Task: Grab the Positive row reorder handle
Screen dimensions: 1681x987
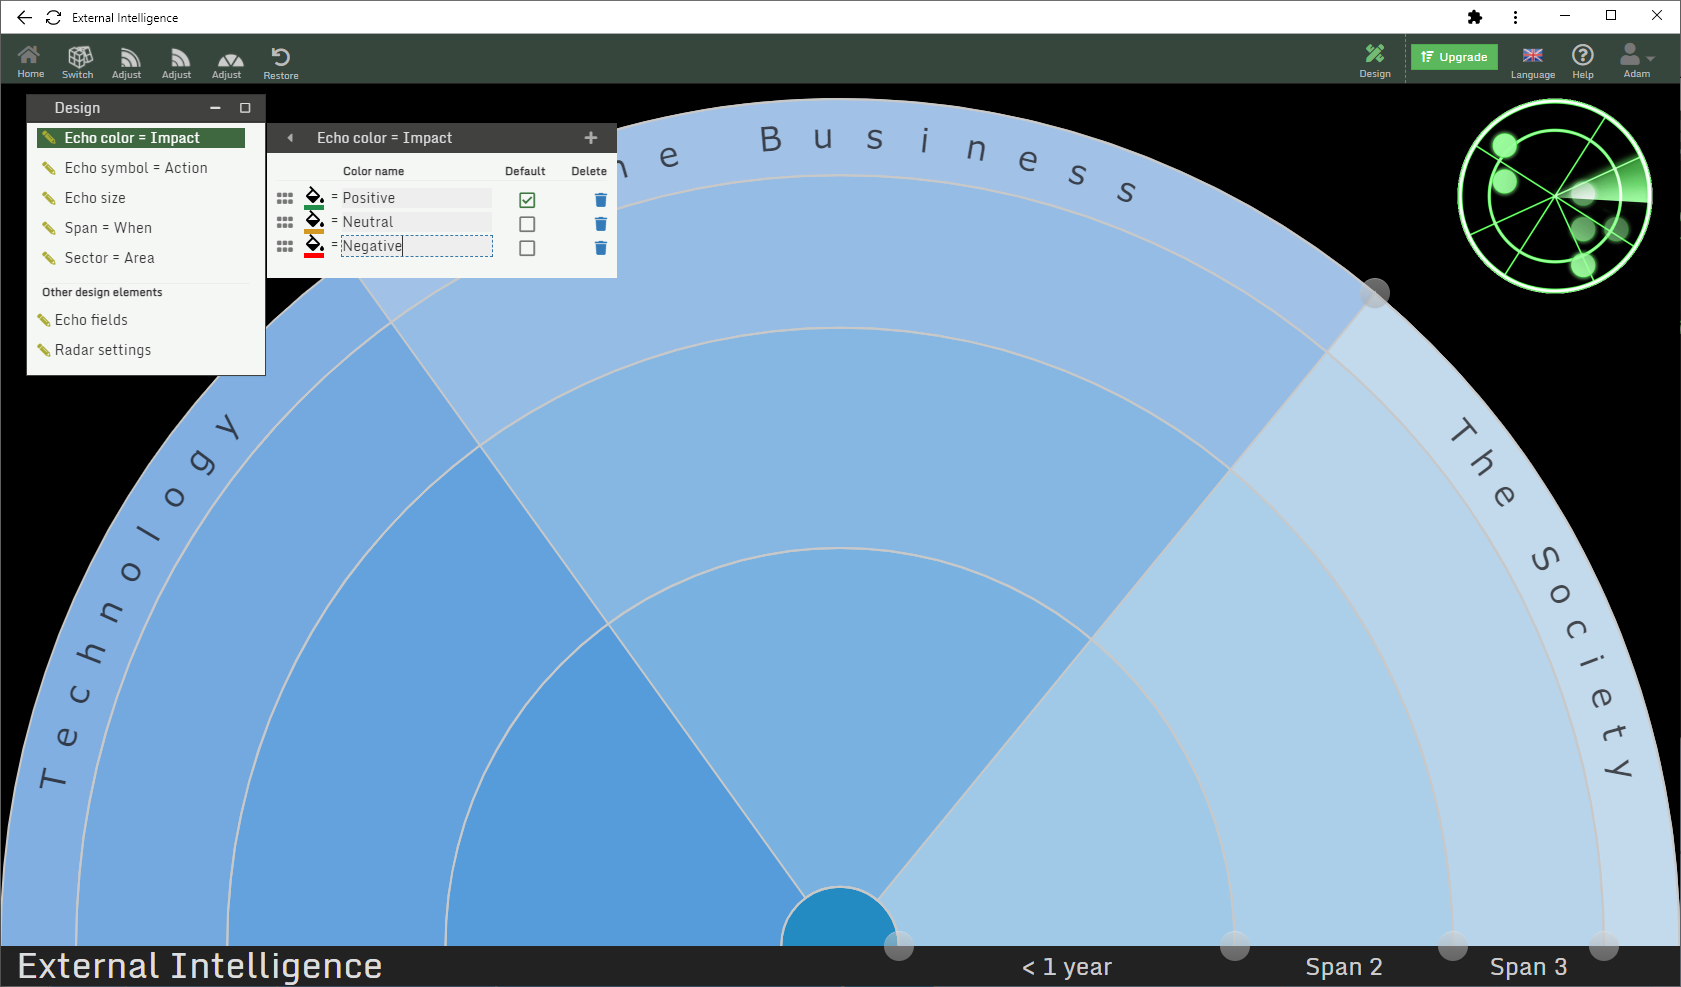Action: click(285, 198)
